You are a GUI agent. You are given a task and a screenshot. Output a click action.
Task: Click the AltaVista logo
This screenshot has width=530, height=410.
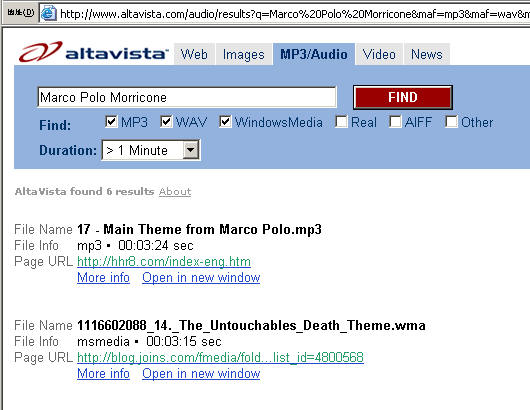tap(93, 52)
